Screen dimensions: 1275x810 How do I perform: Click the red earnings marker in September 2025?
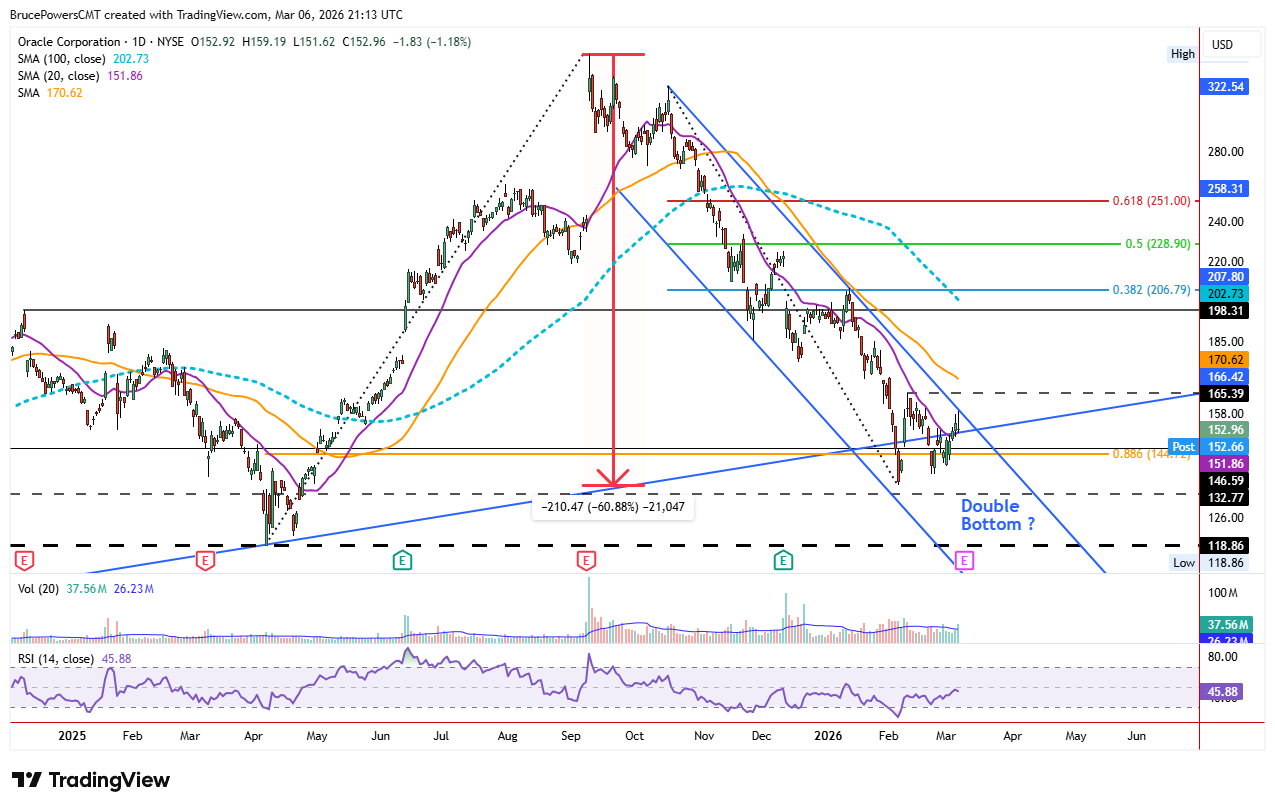(586, 559)
